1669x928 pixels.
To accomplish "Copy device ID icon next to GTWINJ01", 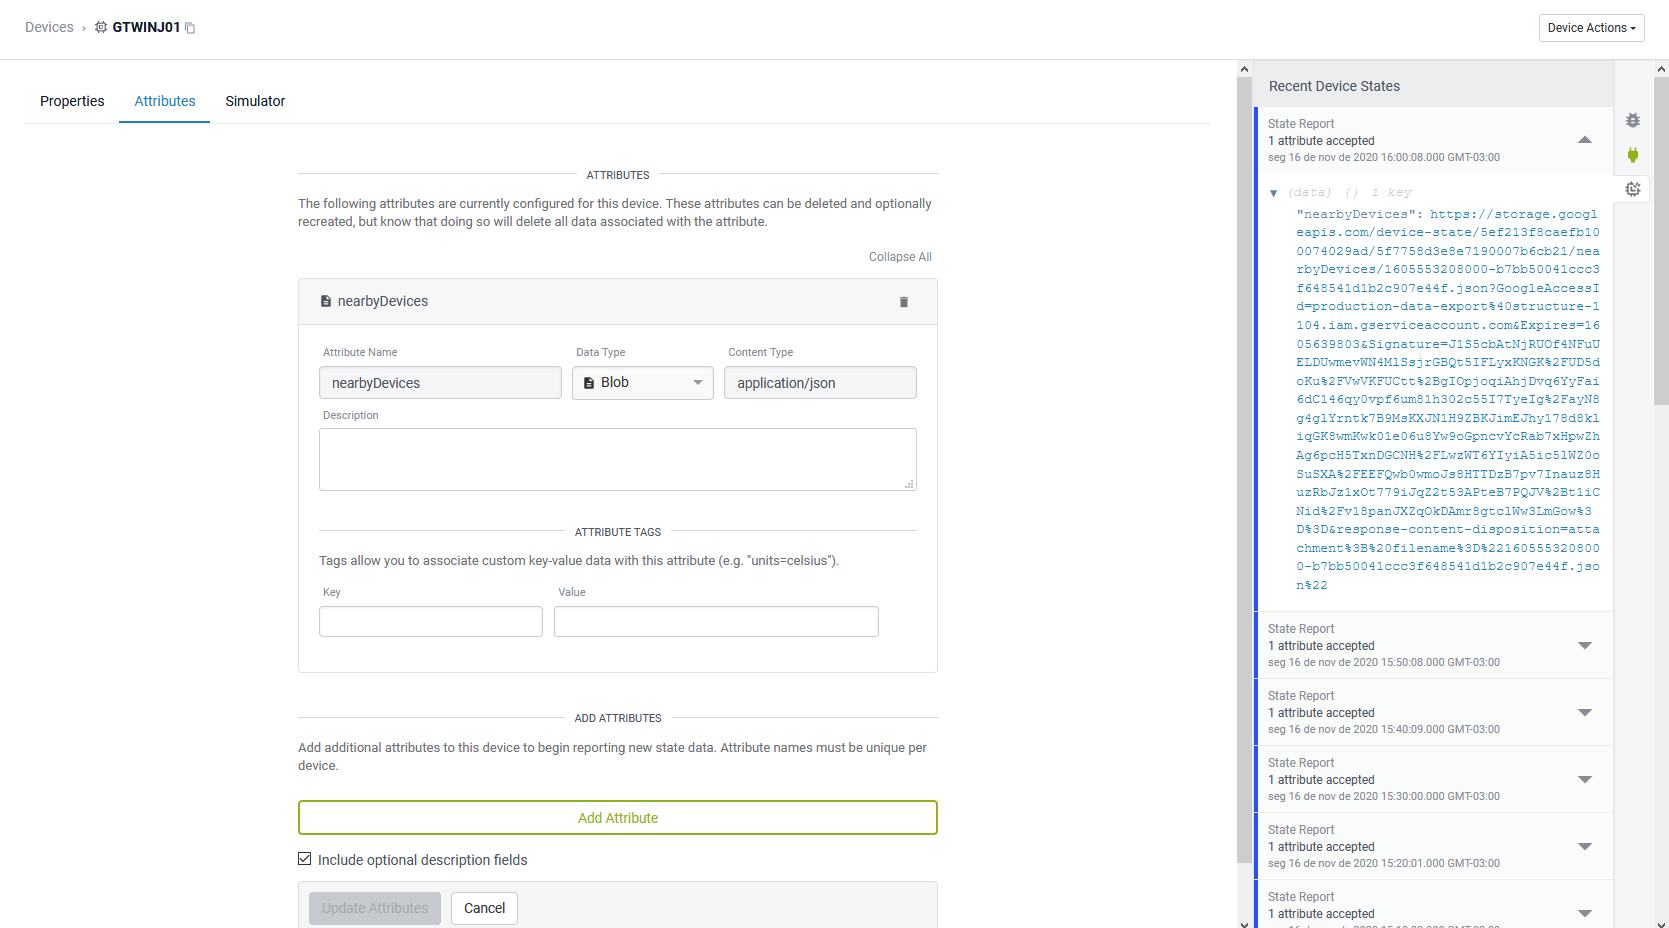I will [190, 28].
